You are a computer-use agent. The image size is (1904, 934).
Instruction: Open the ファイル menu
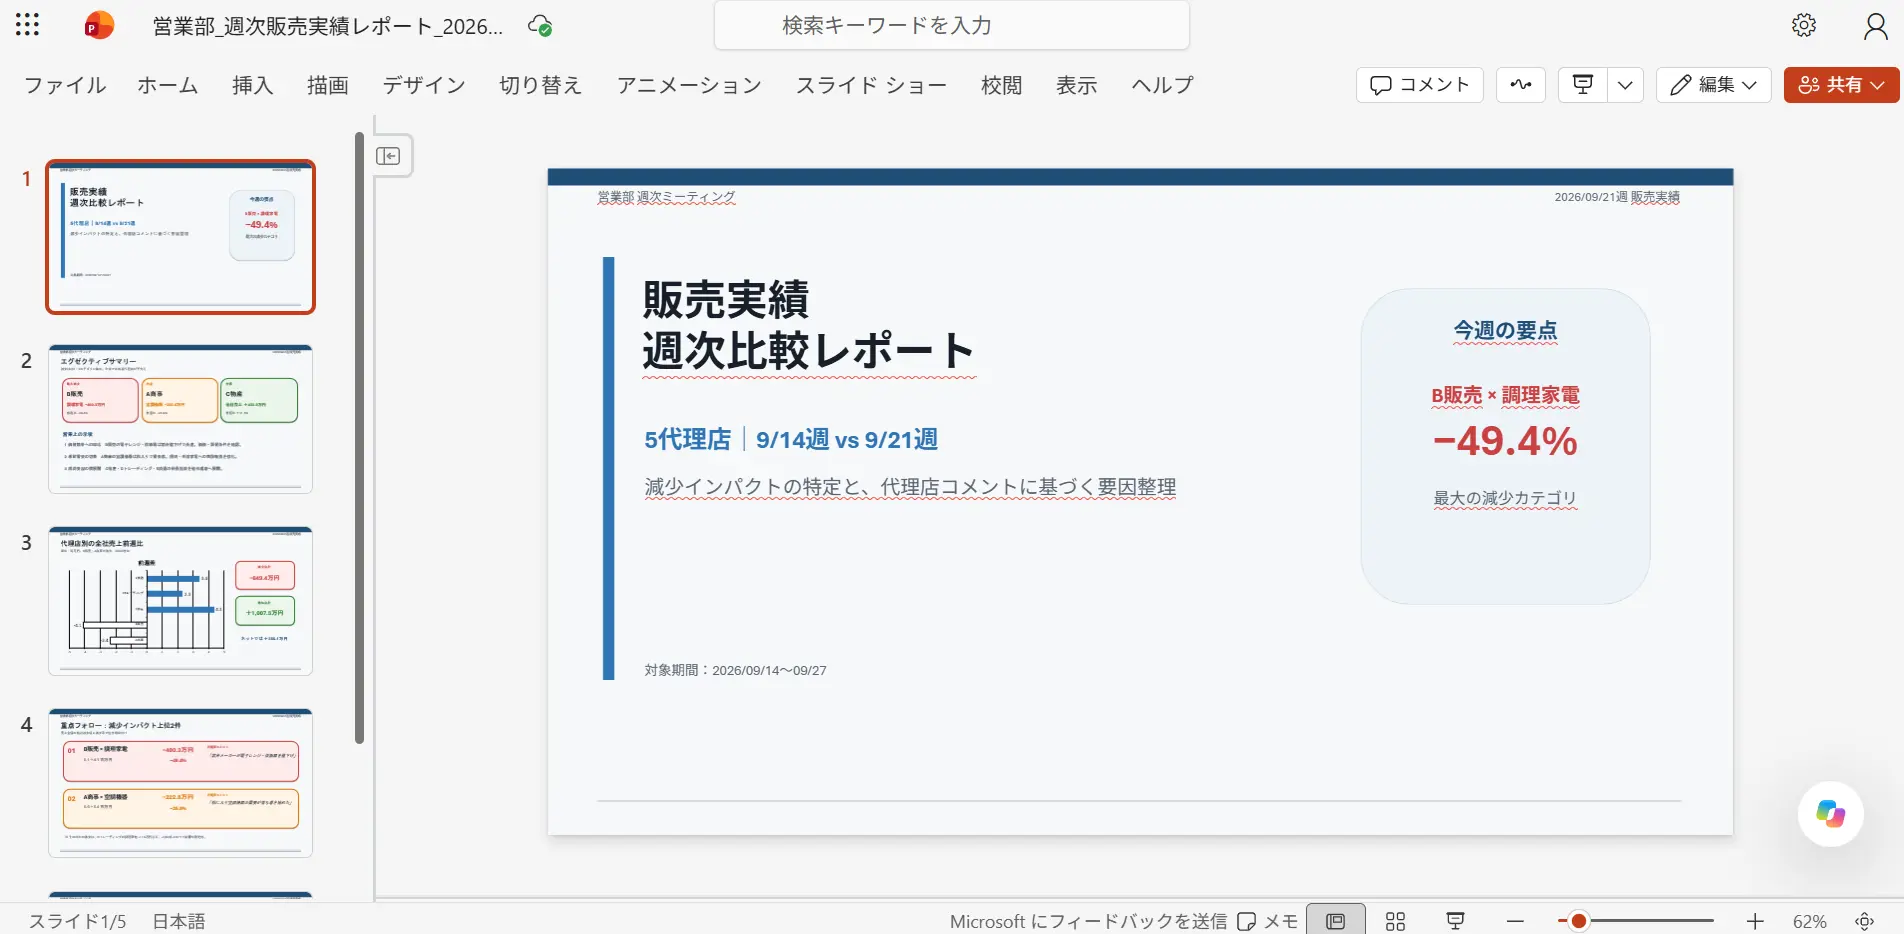(x=65, y=85)
